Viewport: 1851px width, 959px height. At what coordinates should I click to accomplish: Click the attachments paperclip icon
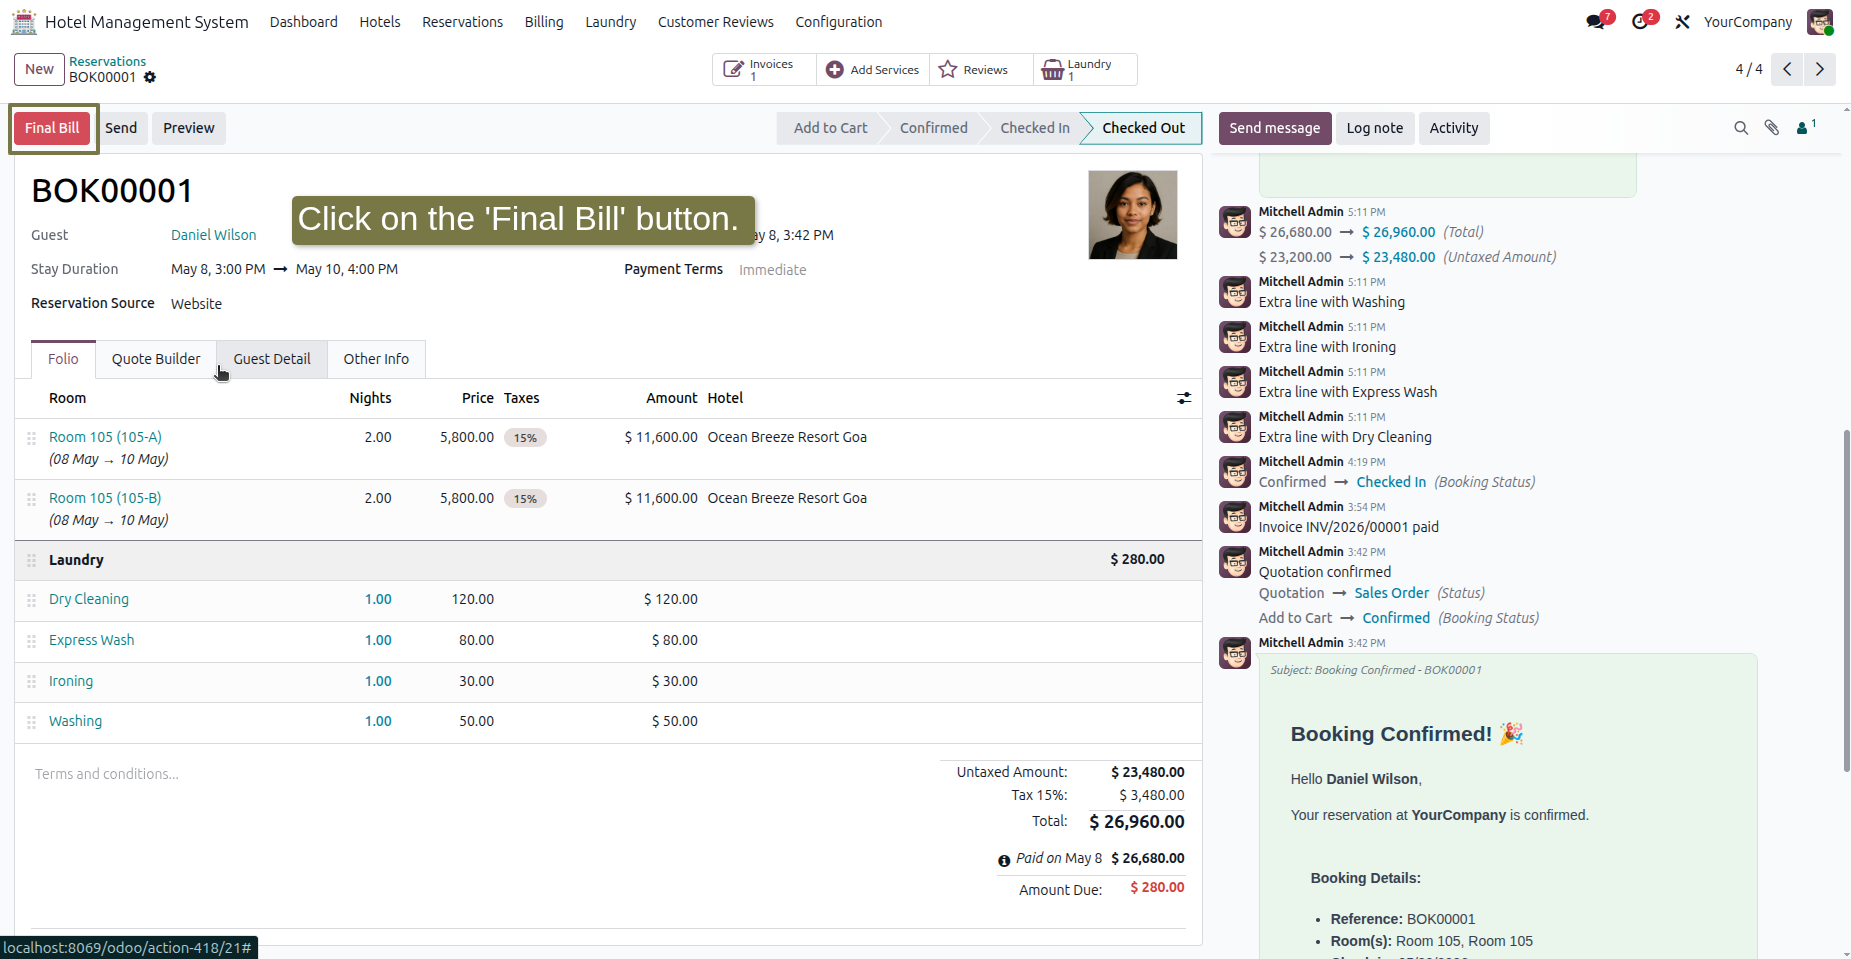click(1772, 128)
